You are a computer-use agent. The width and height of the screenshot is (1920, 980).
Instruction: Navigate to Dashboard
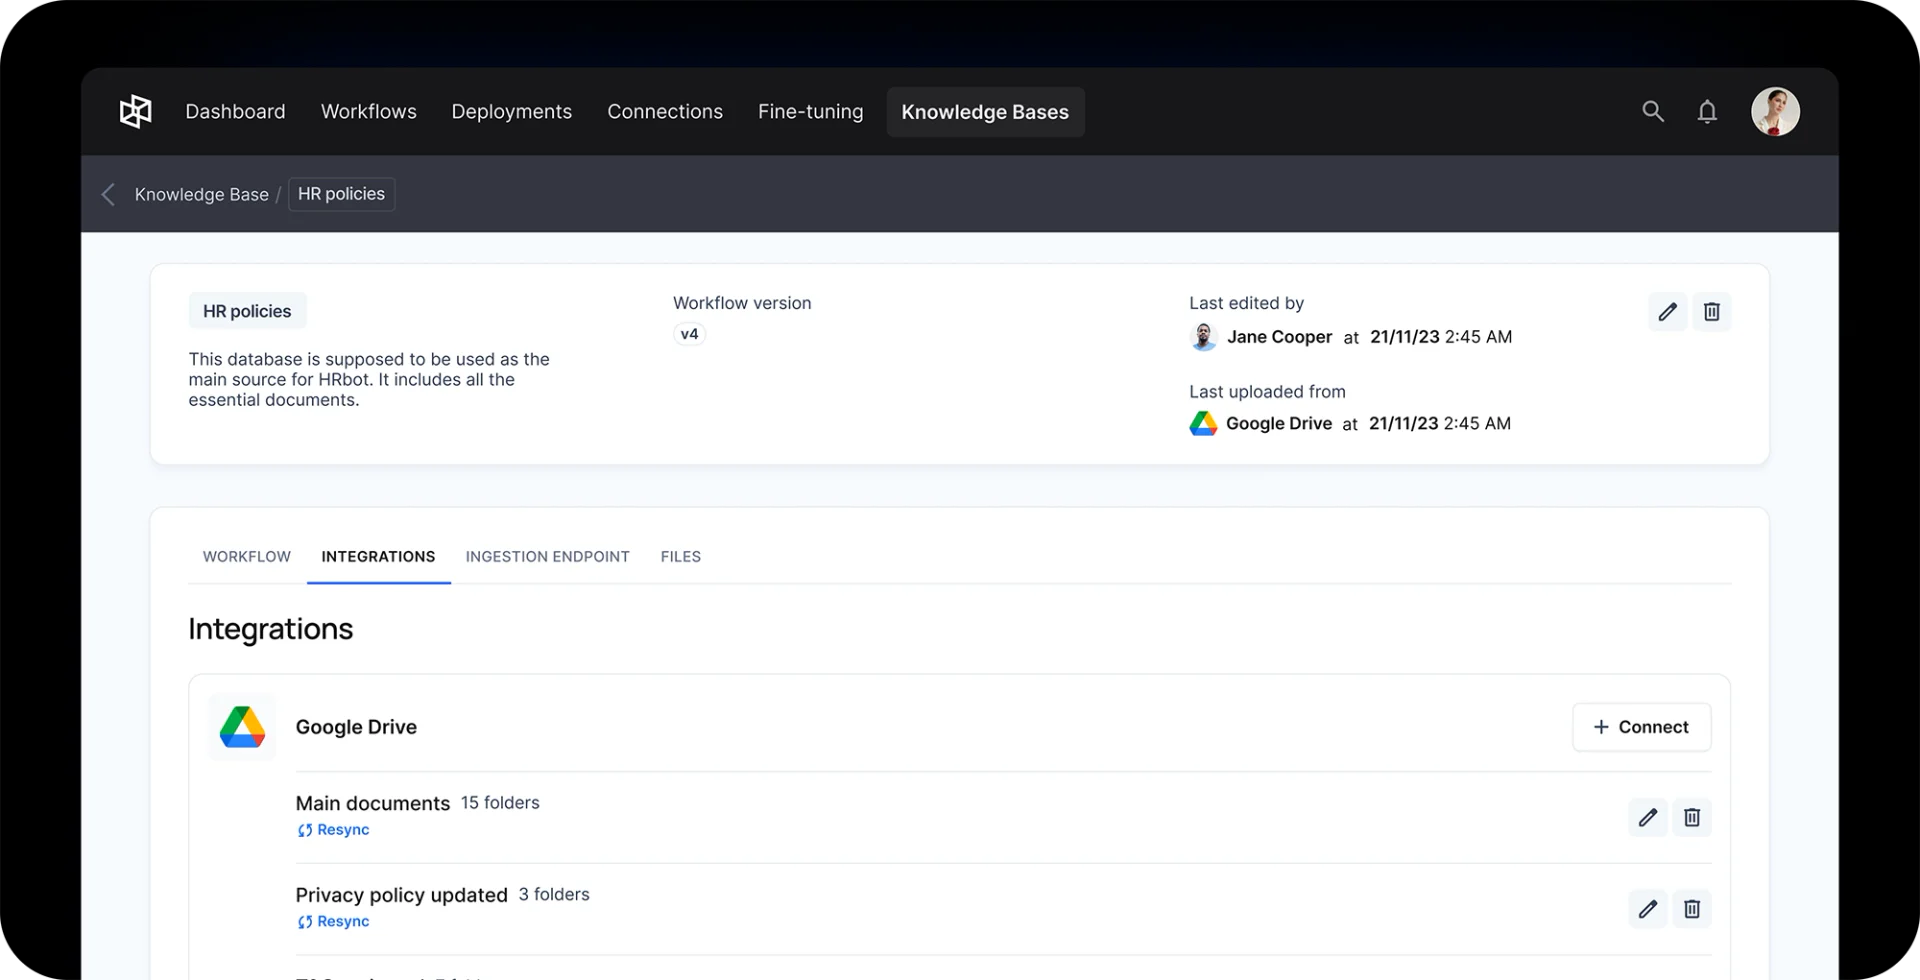coord(235,111)
